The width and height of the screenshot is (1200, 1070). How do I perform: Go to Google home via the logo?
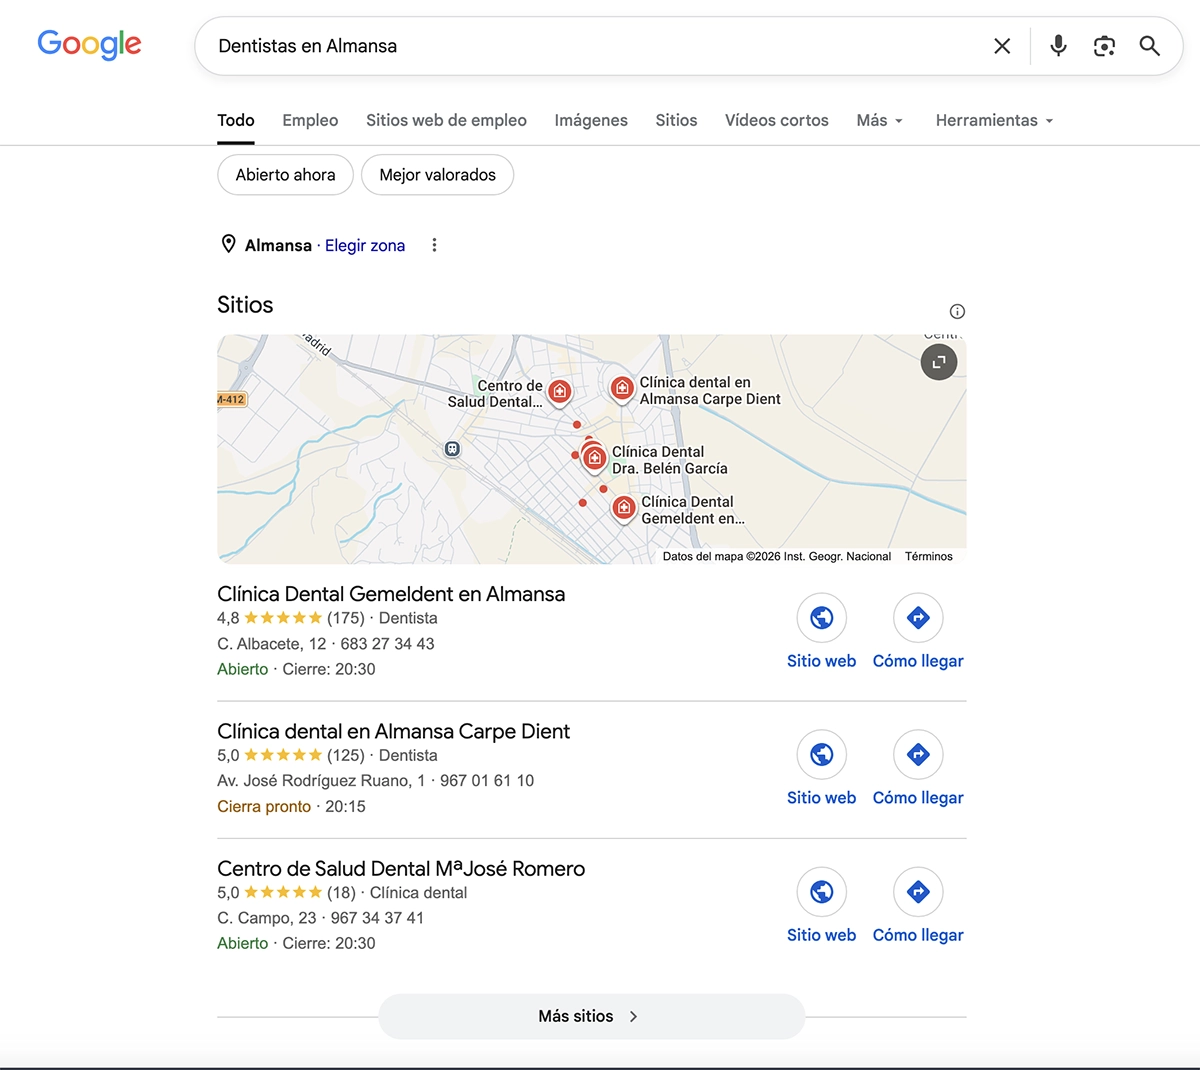[89, 45]
